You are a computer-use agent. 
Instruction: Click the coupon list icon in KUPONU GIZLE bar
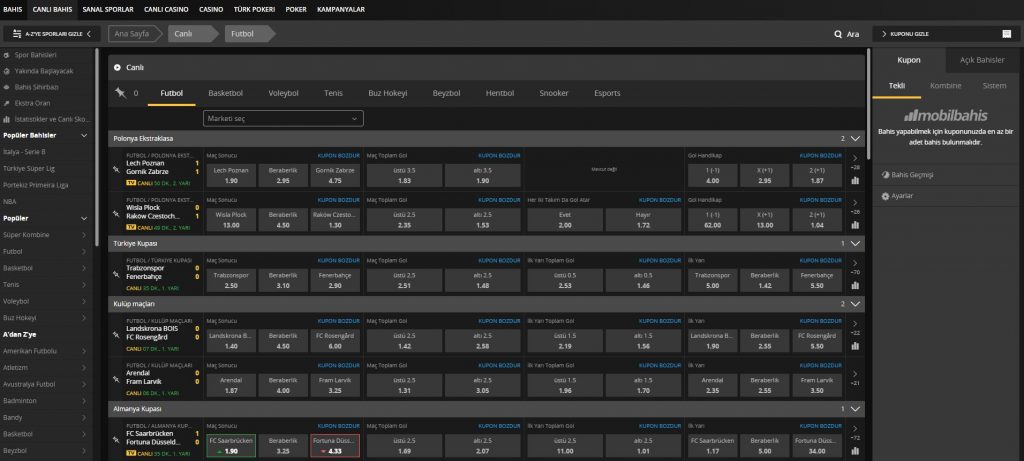point(1006,34)
